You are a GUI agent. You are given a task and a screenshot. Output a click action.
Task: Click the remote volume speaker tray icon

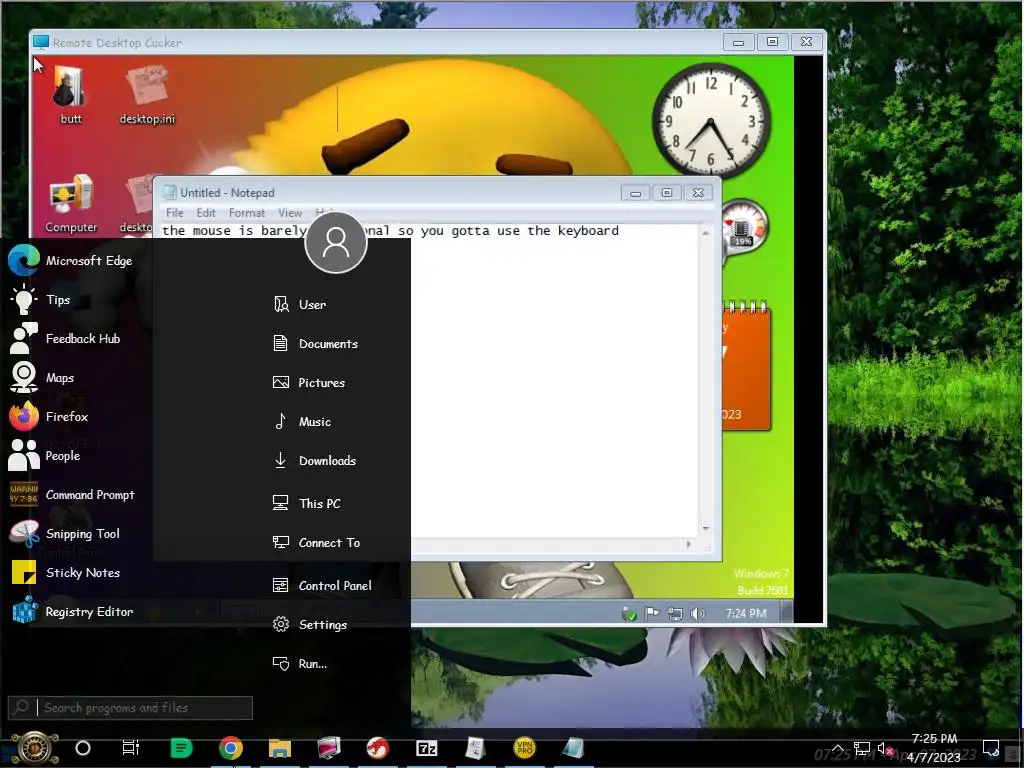coord(697,614)
